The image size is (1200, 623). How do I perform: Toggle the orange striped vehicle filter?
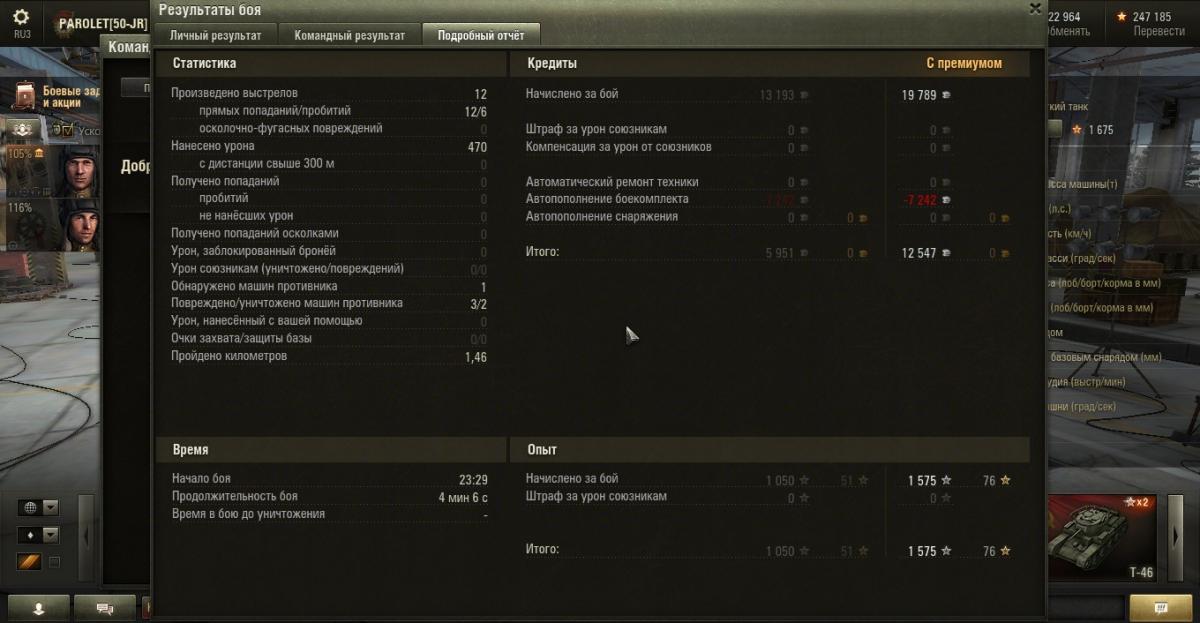click(x=29, y=562)
